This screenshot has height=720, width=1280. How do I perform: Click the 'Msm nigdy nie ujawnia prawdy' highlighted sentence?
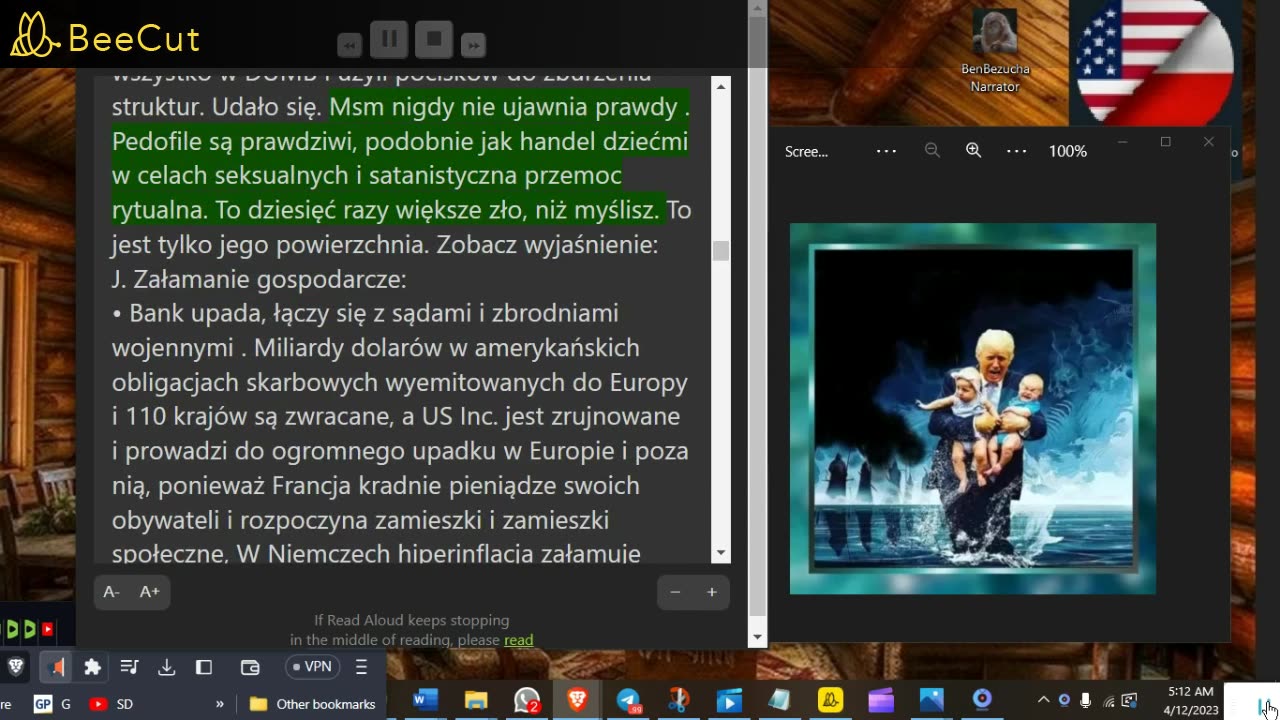pyautogui.click(x=510, y=106)
